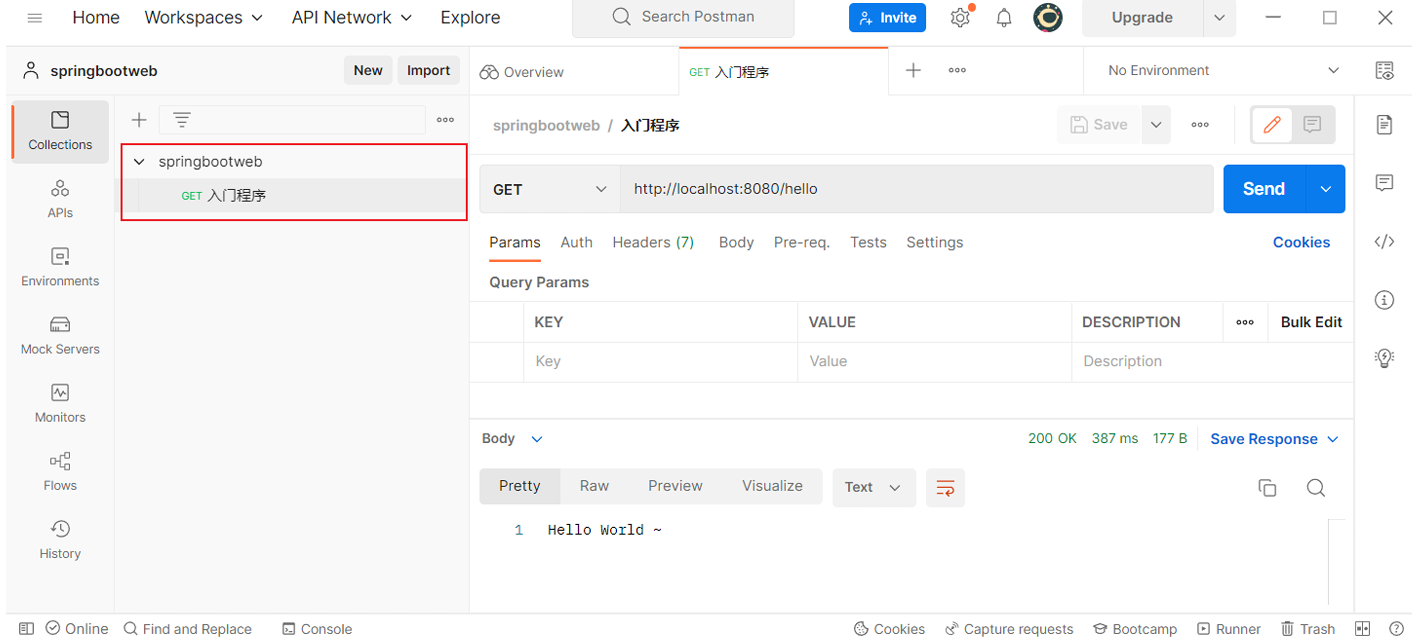The image size is (1412, 644).
Task: Select the Auth tab
Action: (x=576, y=242)
